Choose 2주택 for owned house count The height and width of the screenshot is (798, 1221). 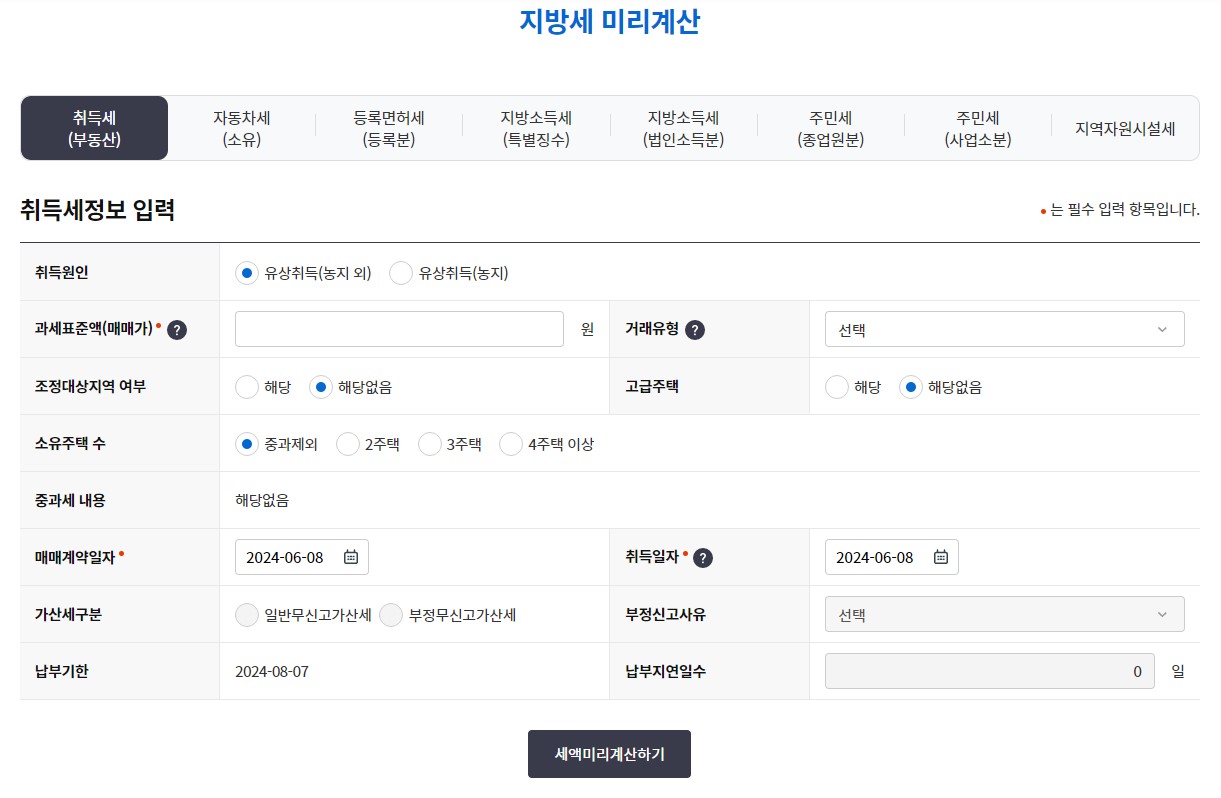(x=348, y=443)
